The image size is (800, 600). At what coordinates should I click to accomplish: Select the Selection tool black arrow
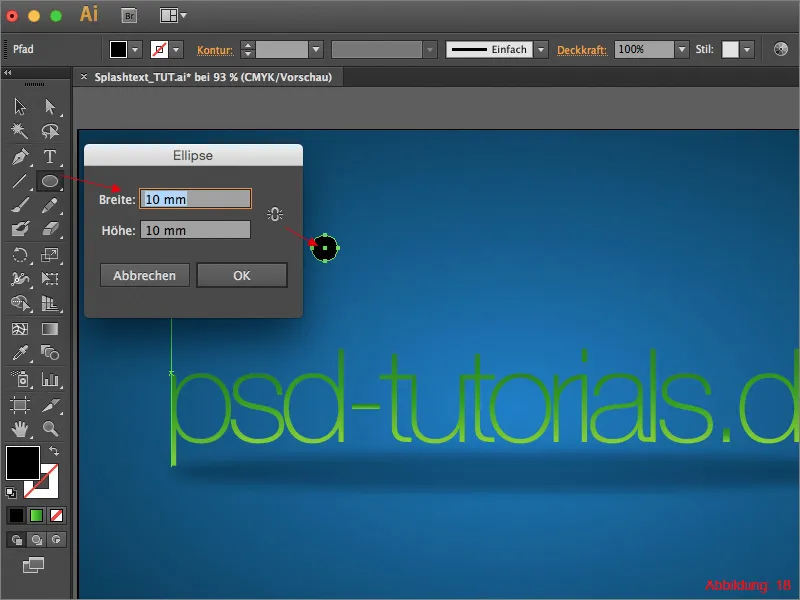click(20, 106)
